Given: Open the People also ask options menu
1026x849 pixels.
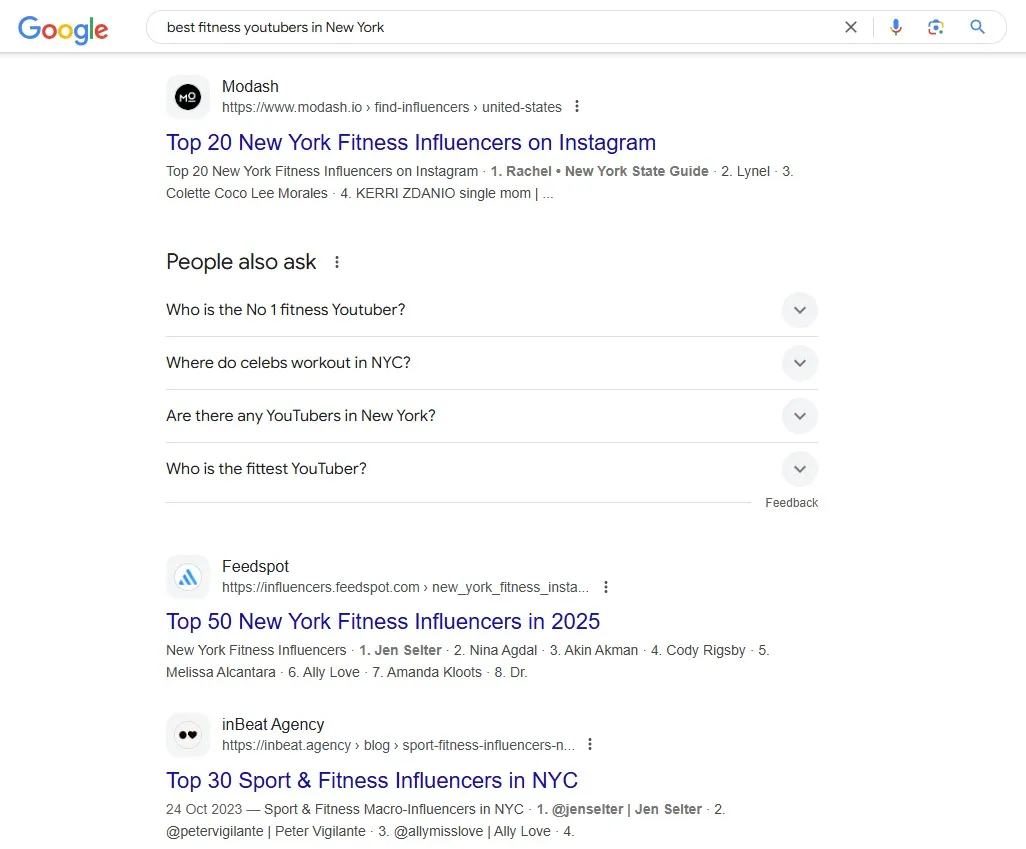Looking at the screenshot, I should tap(336, 261).
